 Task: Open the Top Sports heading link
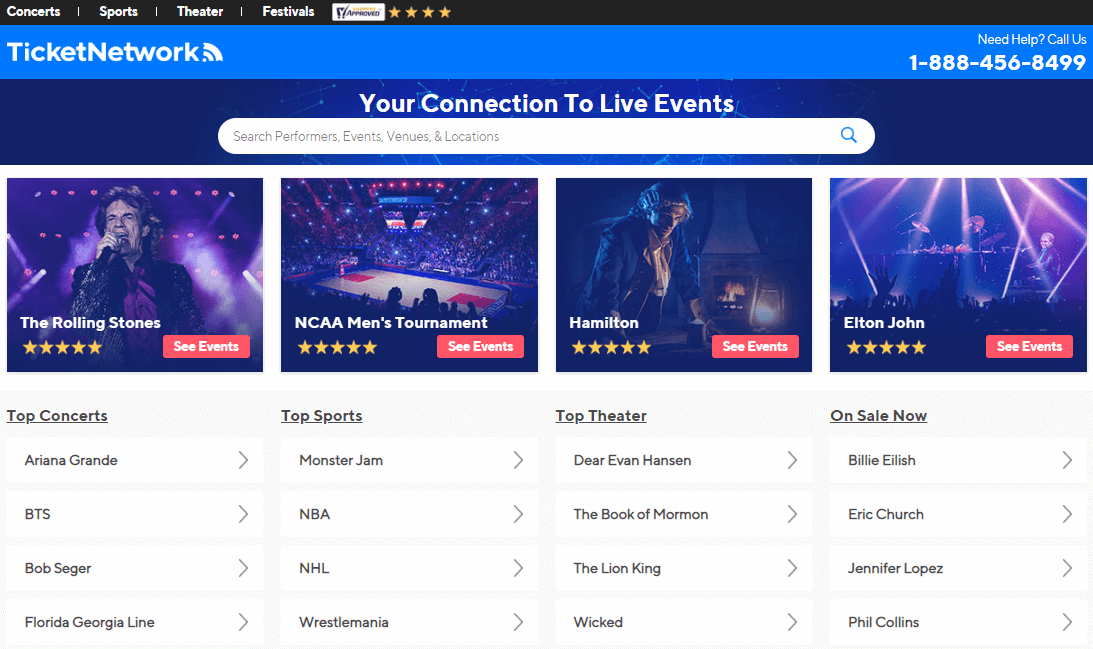pyautogui.click(x=321, y=415)
